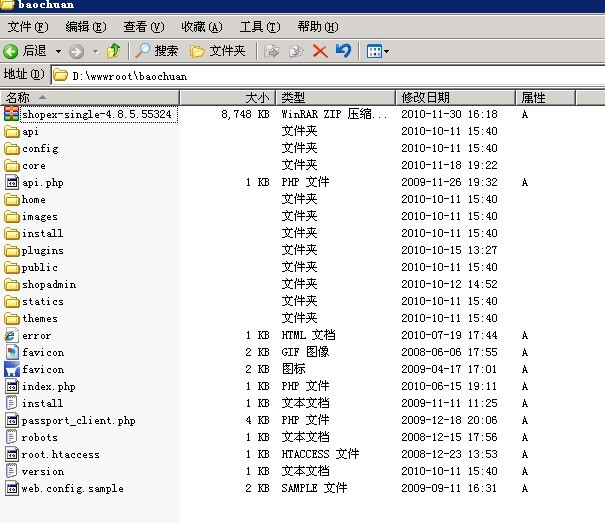
Task: Select the shopadmin folder
Action: point(48,285)
